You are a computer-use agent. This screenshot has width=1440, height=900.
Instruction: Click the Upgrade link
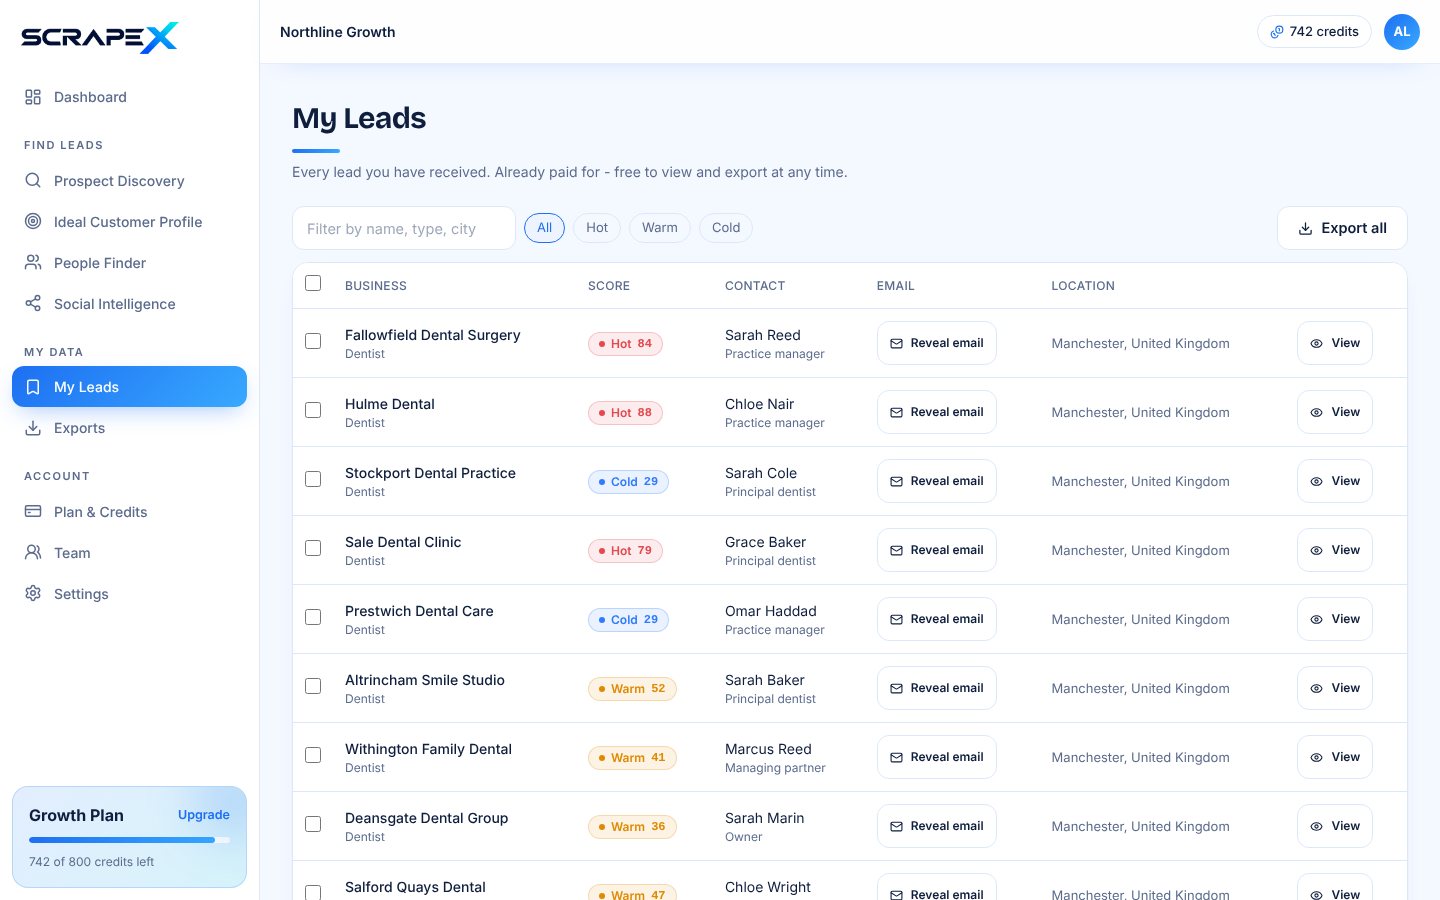[x=204, y=815]
